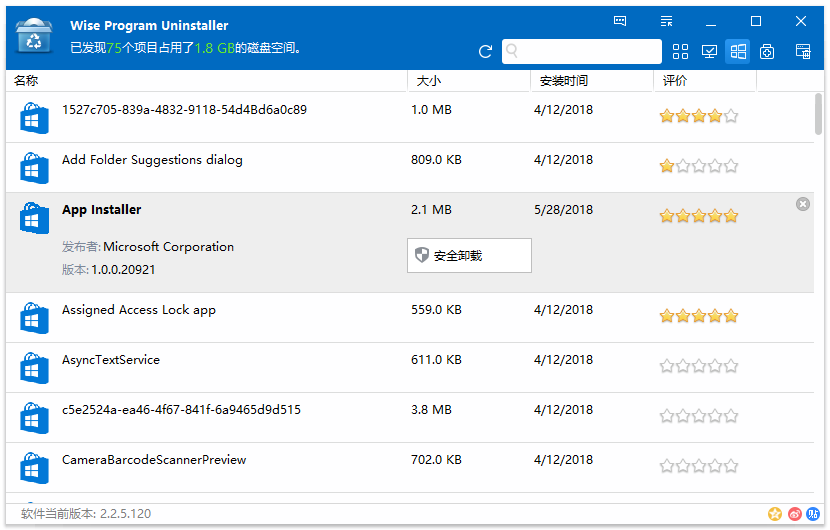Click the refresh list icon
Image resolution: width=830 pixels, height=530 pixels.
[486, 52]
